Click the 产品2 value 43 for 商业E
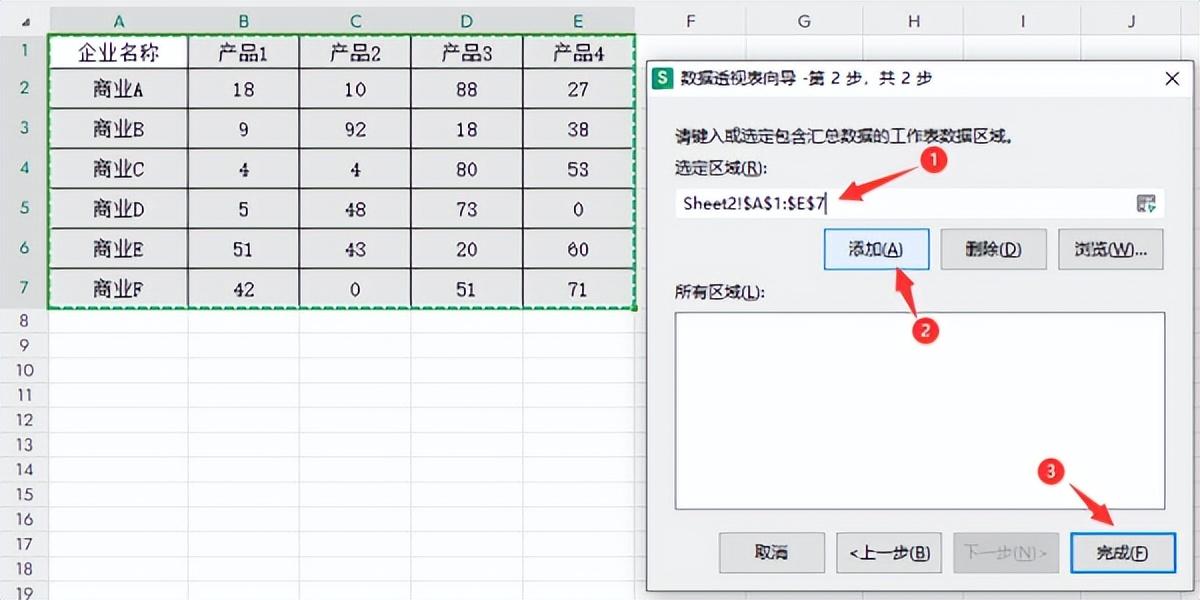 click(x=355, y=249)
